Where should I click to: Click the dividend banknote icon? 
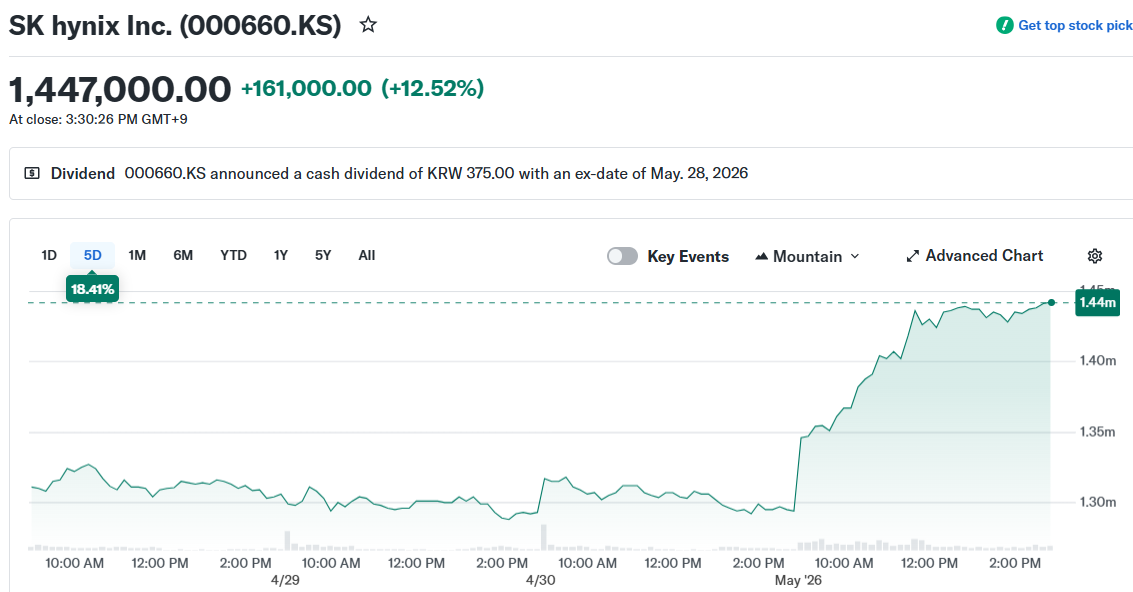(32, 173)
